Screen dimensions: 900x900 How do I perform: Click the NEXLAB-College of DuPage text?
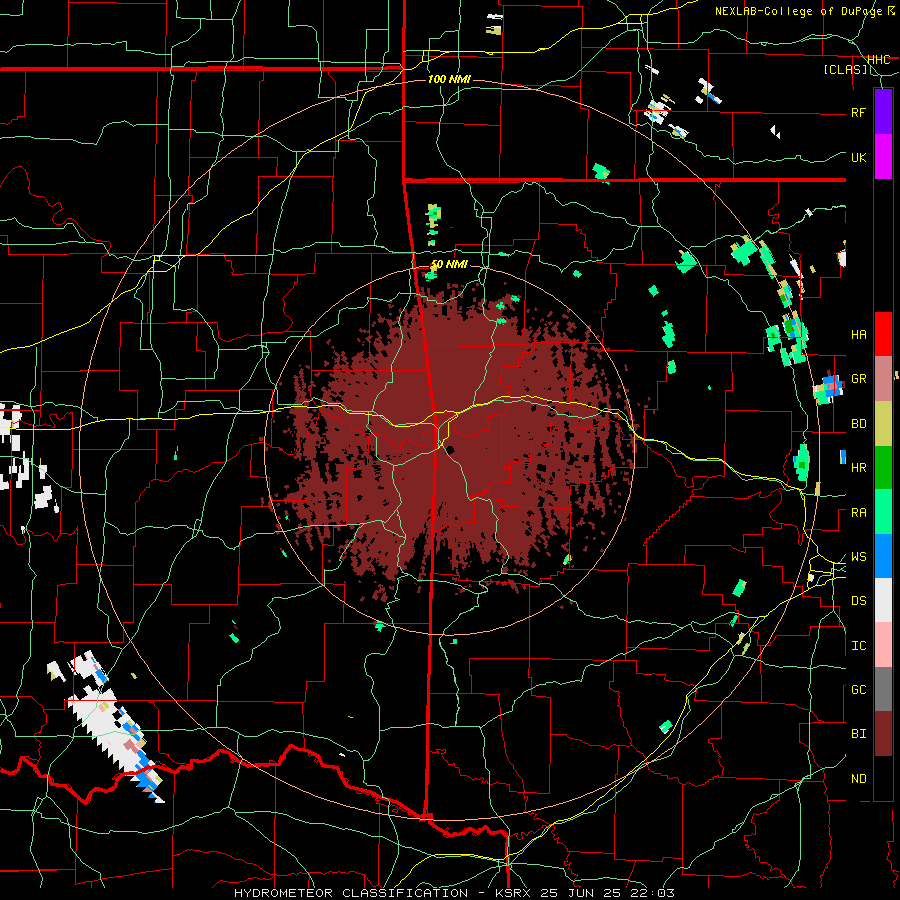point(798,11)
